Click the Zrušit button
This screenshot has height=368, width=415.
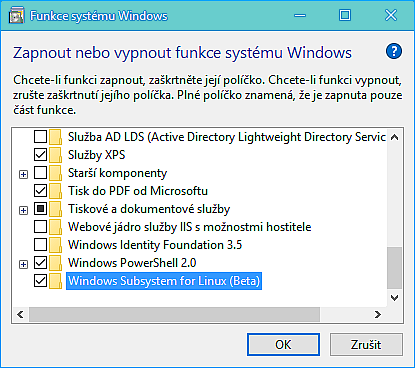coord(366,344)
